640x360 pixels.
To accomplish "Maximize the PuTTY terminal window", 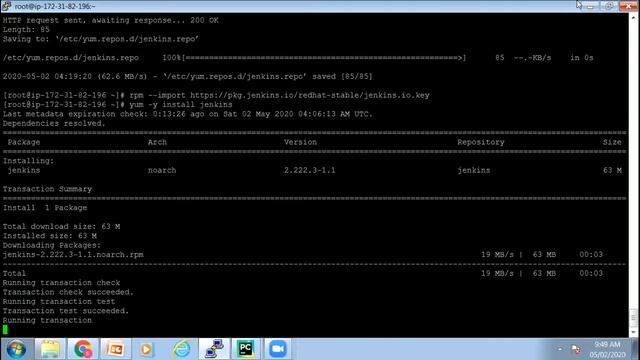I will tap(609, 6).
